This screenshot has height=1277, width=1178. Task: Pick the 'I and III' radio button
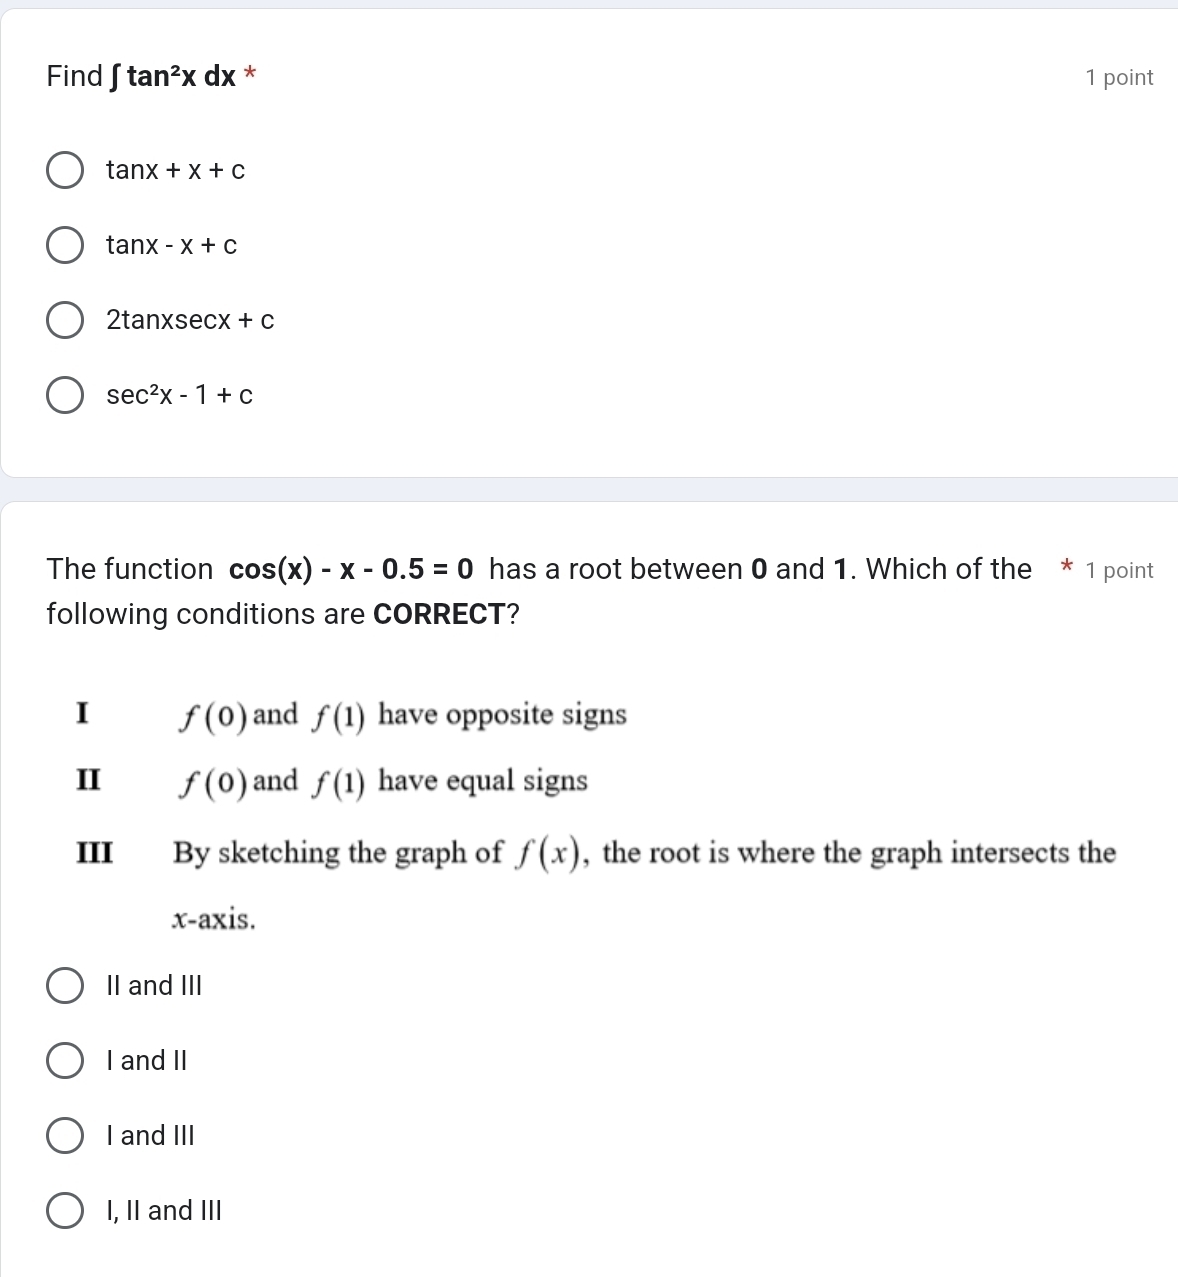point(65,1136)
